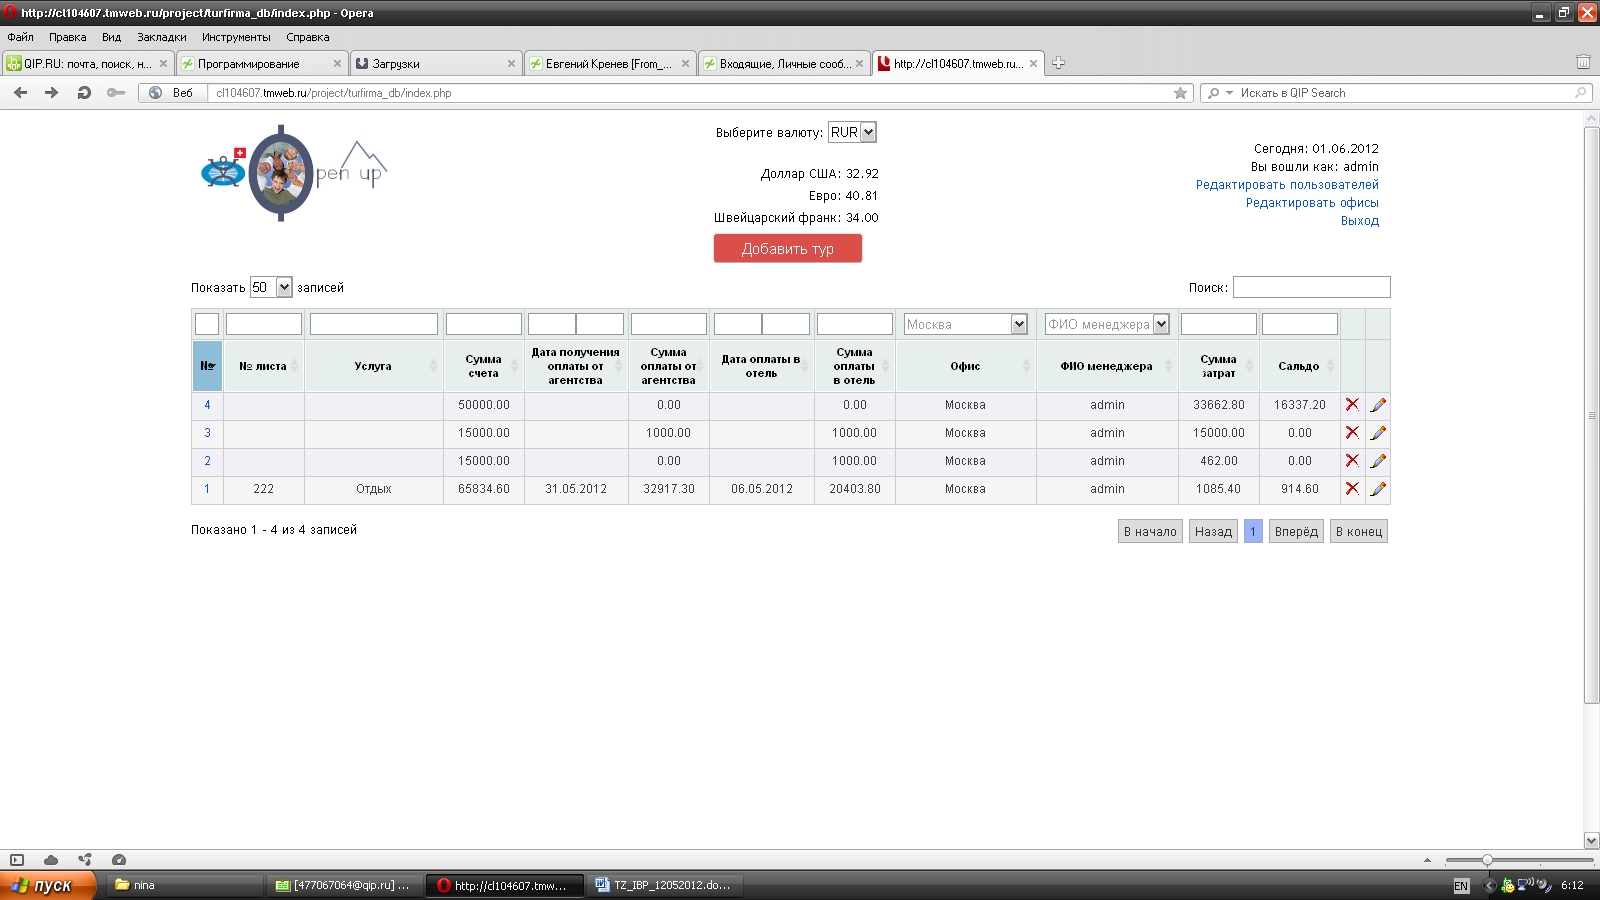Sort table by Офис column header
Viewport: 1600px width, 900px height.
(x=966, y=366)
